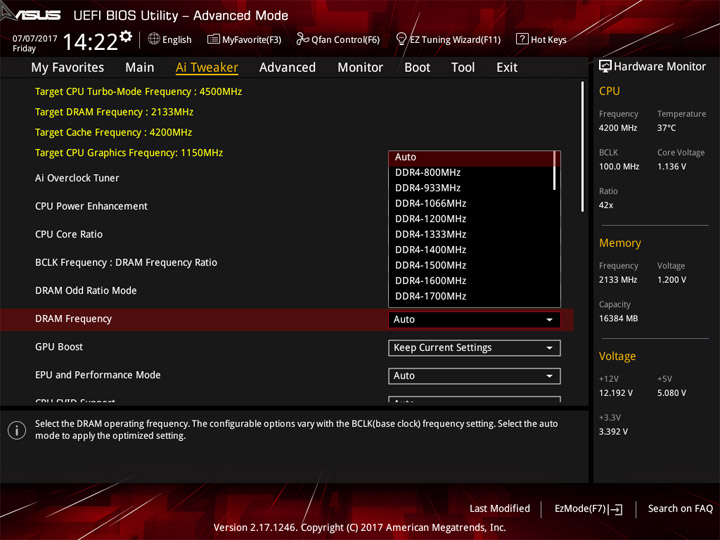Choose DDR4-800MHz option
720x540 pixels.
tap(428, 173)
